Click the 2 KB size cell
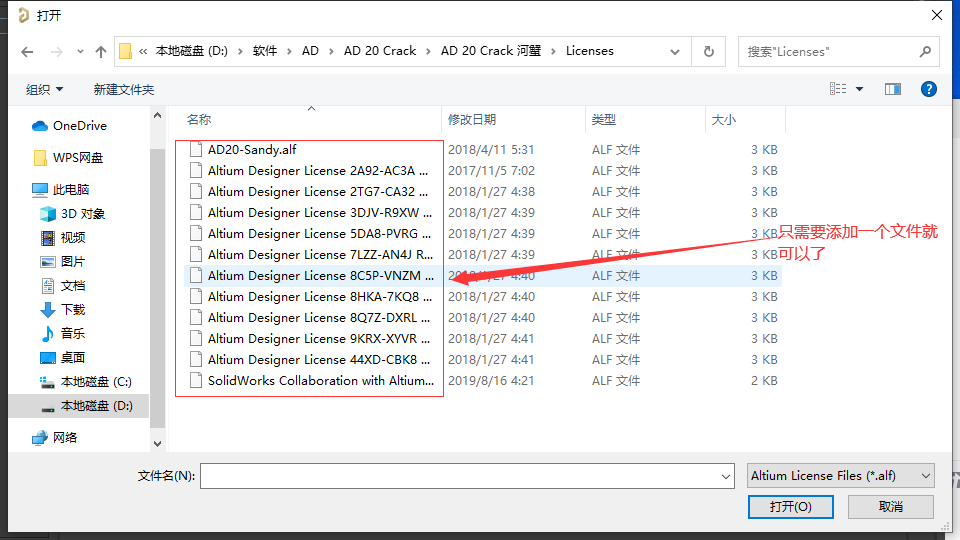Viewport: 960px width, 540px height. click(x=764, y=380)
